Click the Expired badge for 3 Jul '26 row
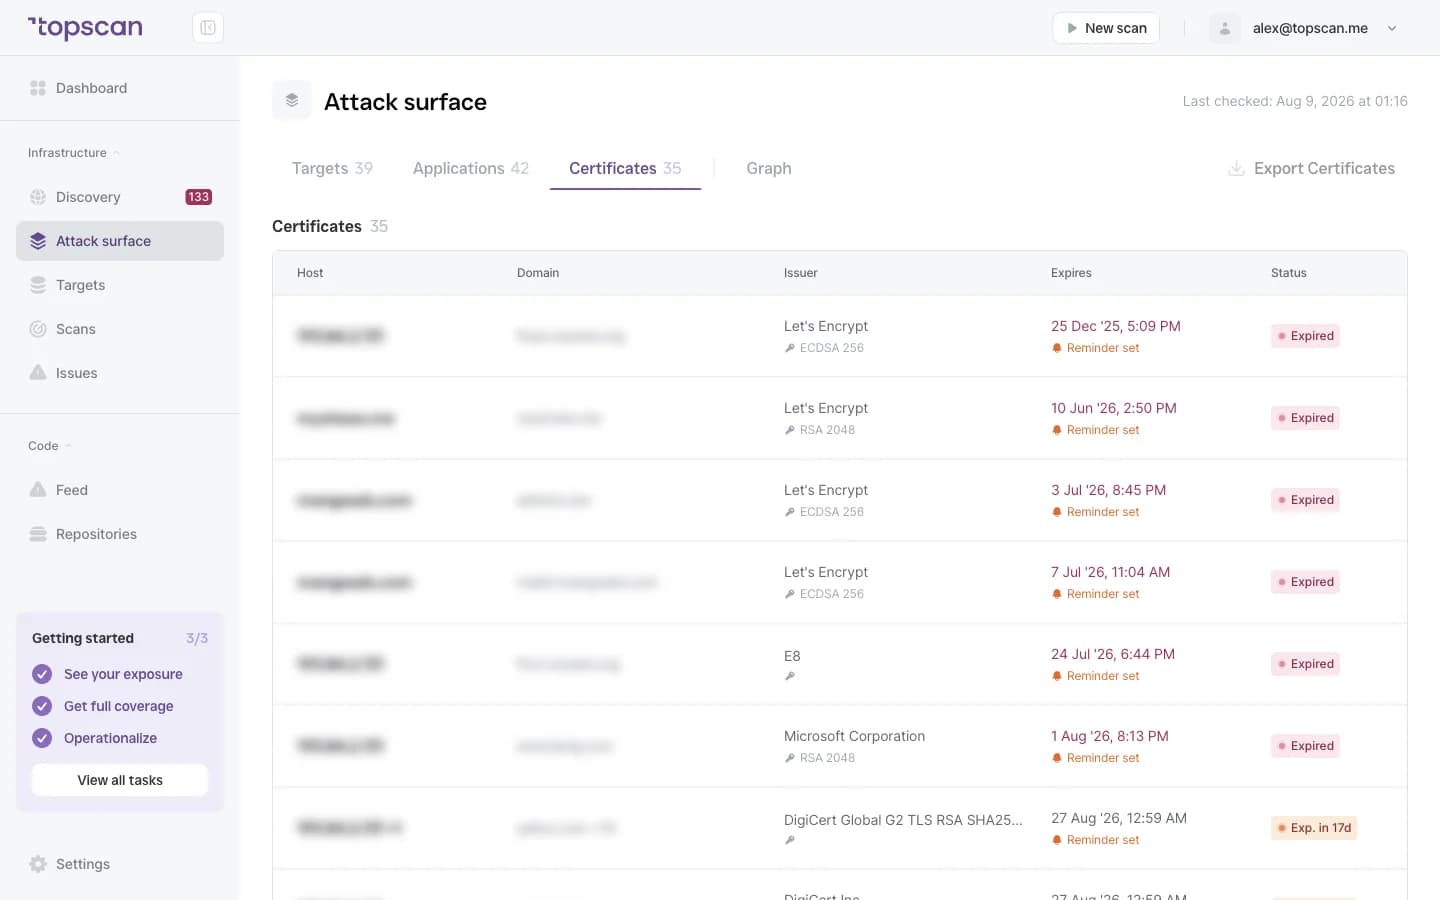1440x900 pixels. tap(1305, 500)
